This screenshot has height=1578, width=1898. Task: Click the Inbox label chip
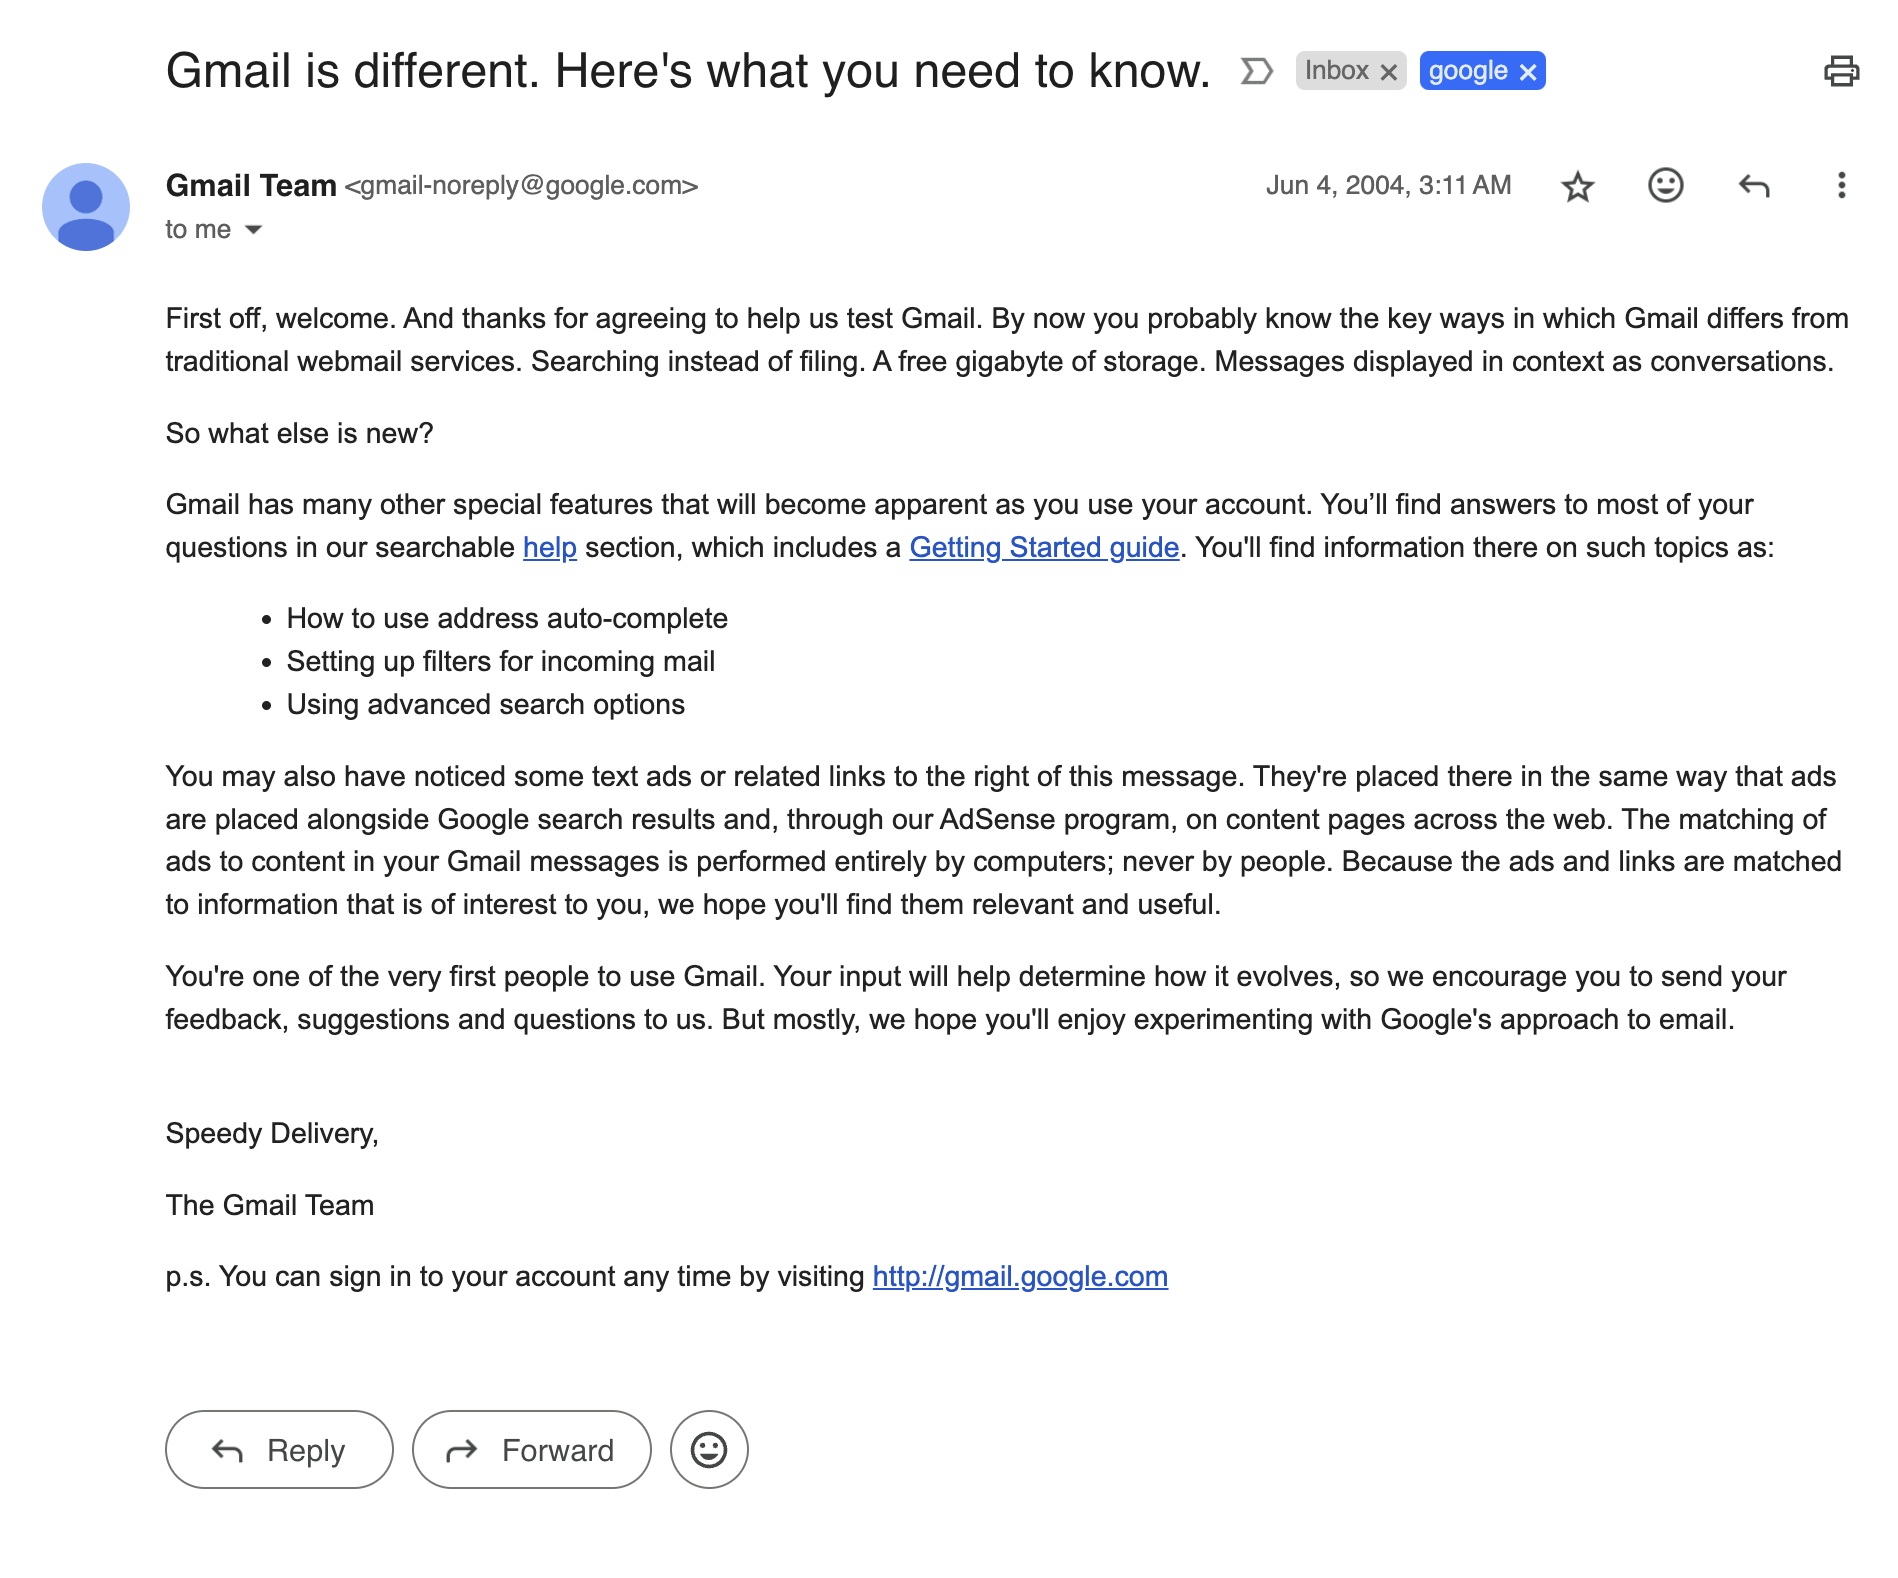pos(1336,71)
